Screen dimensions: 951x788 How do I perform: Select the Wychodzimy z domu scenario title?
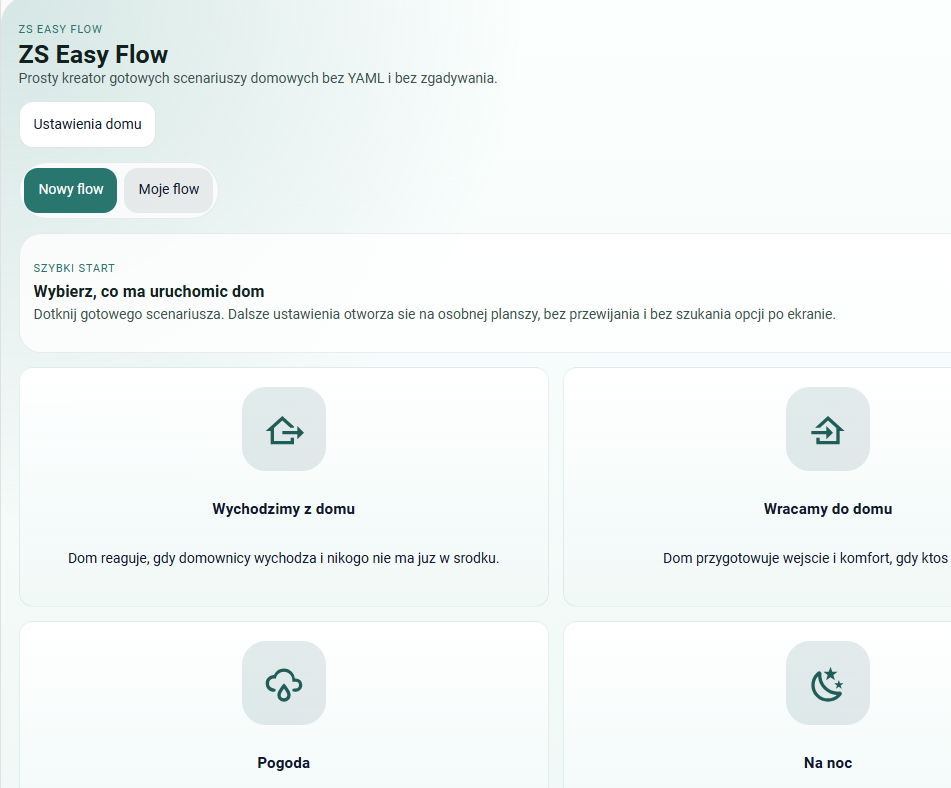(283, 509)
